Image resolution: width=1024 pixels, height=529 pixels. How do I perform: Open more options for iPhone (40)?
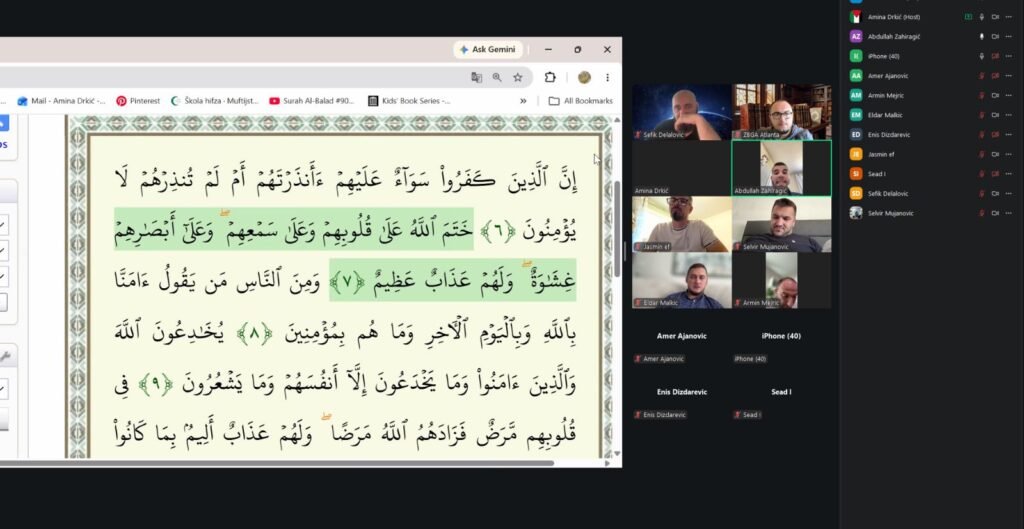tap(1009, 56)
